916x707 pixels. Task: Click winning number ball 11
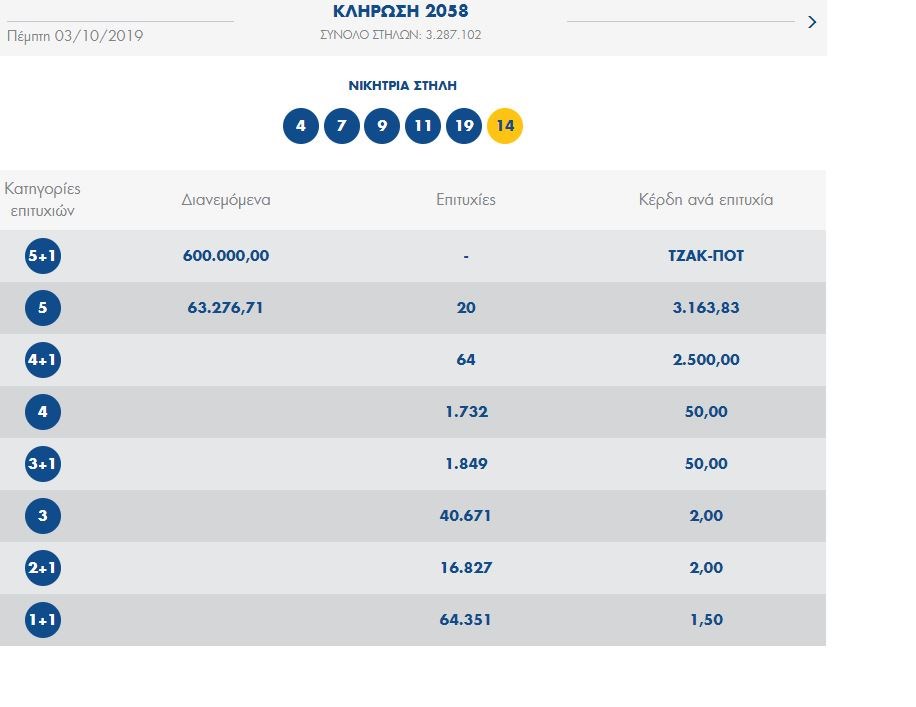pyautogui.click(x=423, y=127)
